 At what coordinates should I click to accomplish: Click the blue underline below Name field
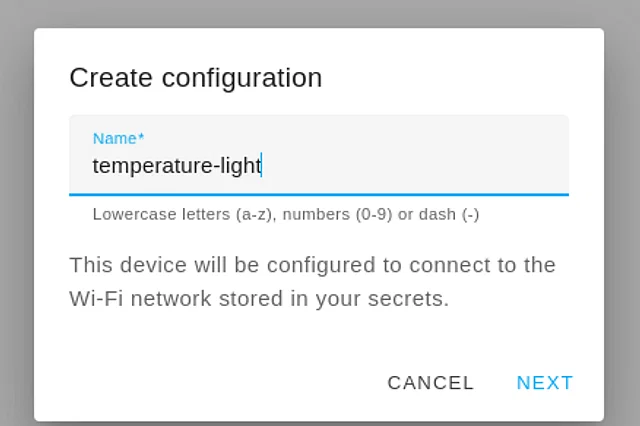[318, 194]
